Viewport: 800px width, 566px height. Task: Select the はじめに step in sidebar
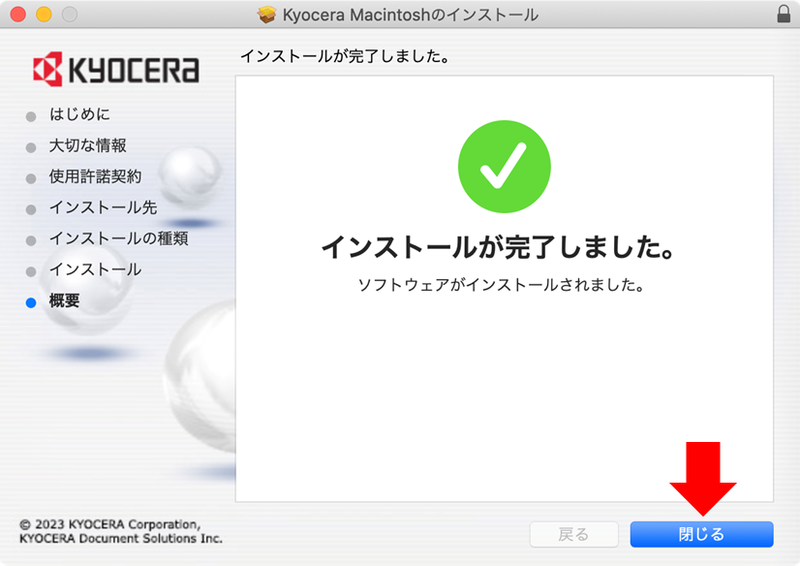pyautogui.click(x=80, y=114)
